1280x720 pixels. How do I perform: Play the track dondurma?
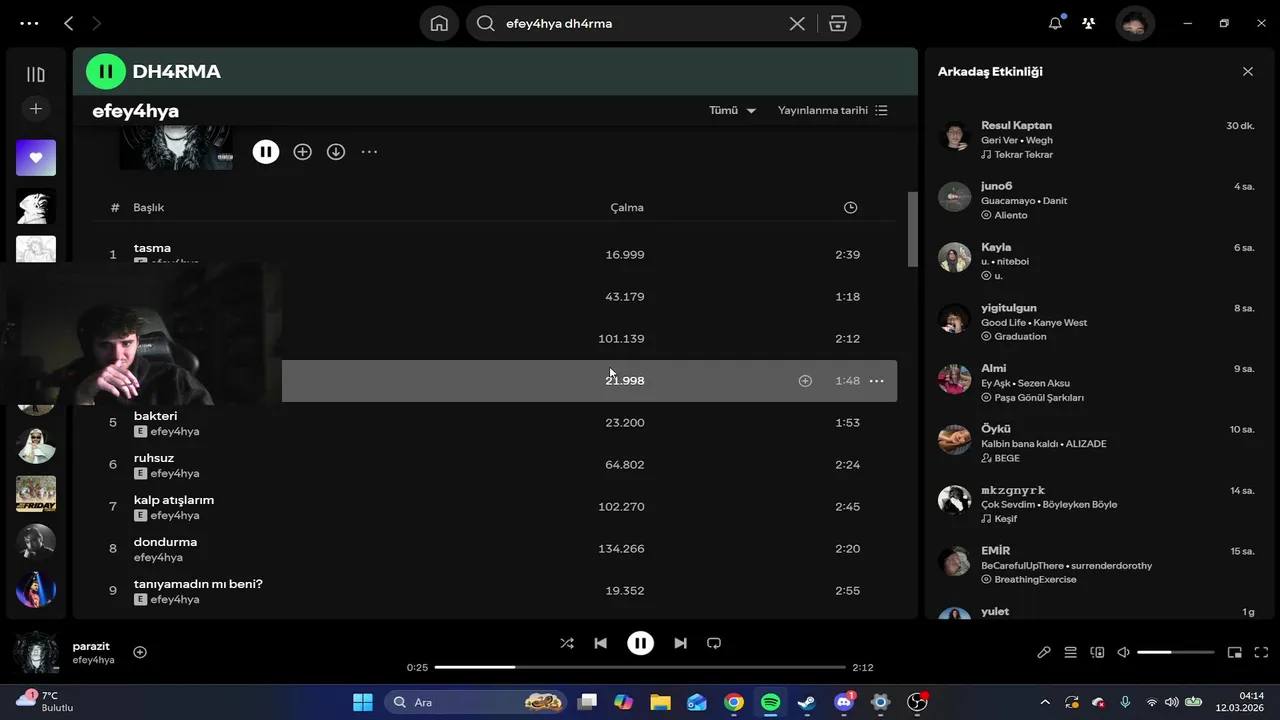point(165,542)
